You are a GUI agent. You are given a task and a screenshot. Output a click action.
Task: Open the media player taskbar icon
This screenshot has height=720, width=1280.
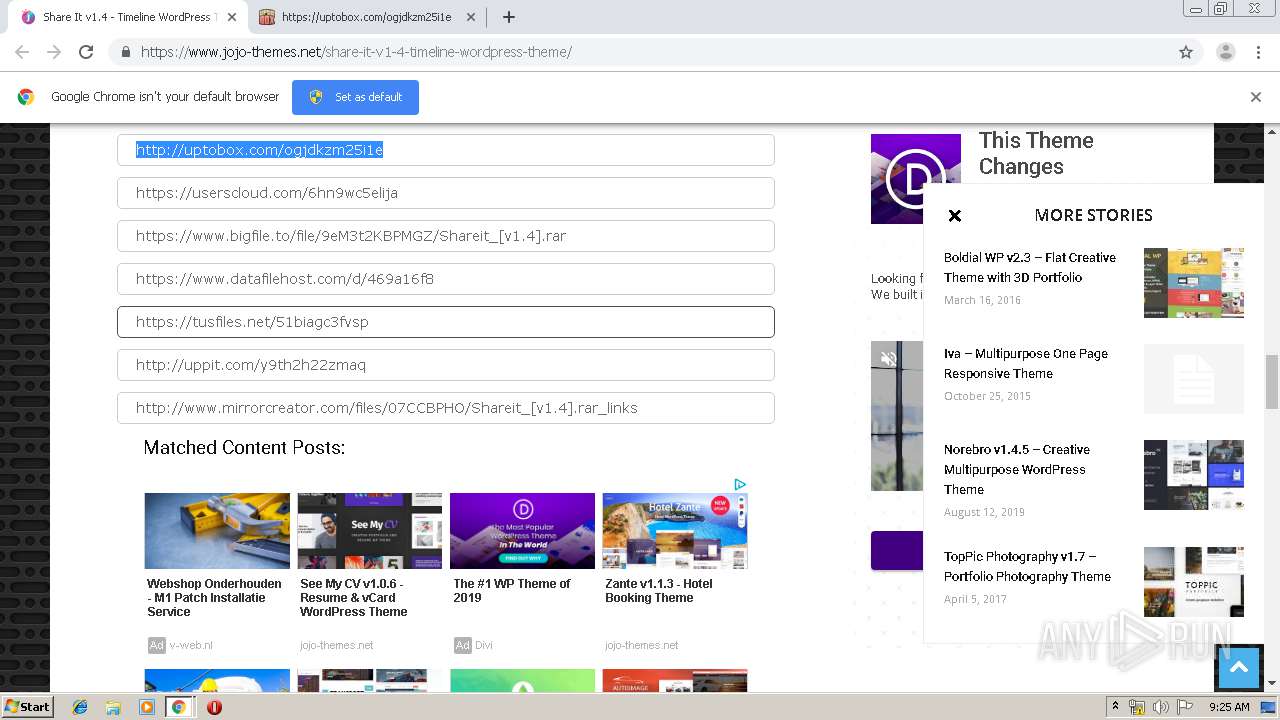pyautogui.click(x=146, y=707)
